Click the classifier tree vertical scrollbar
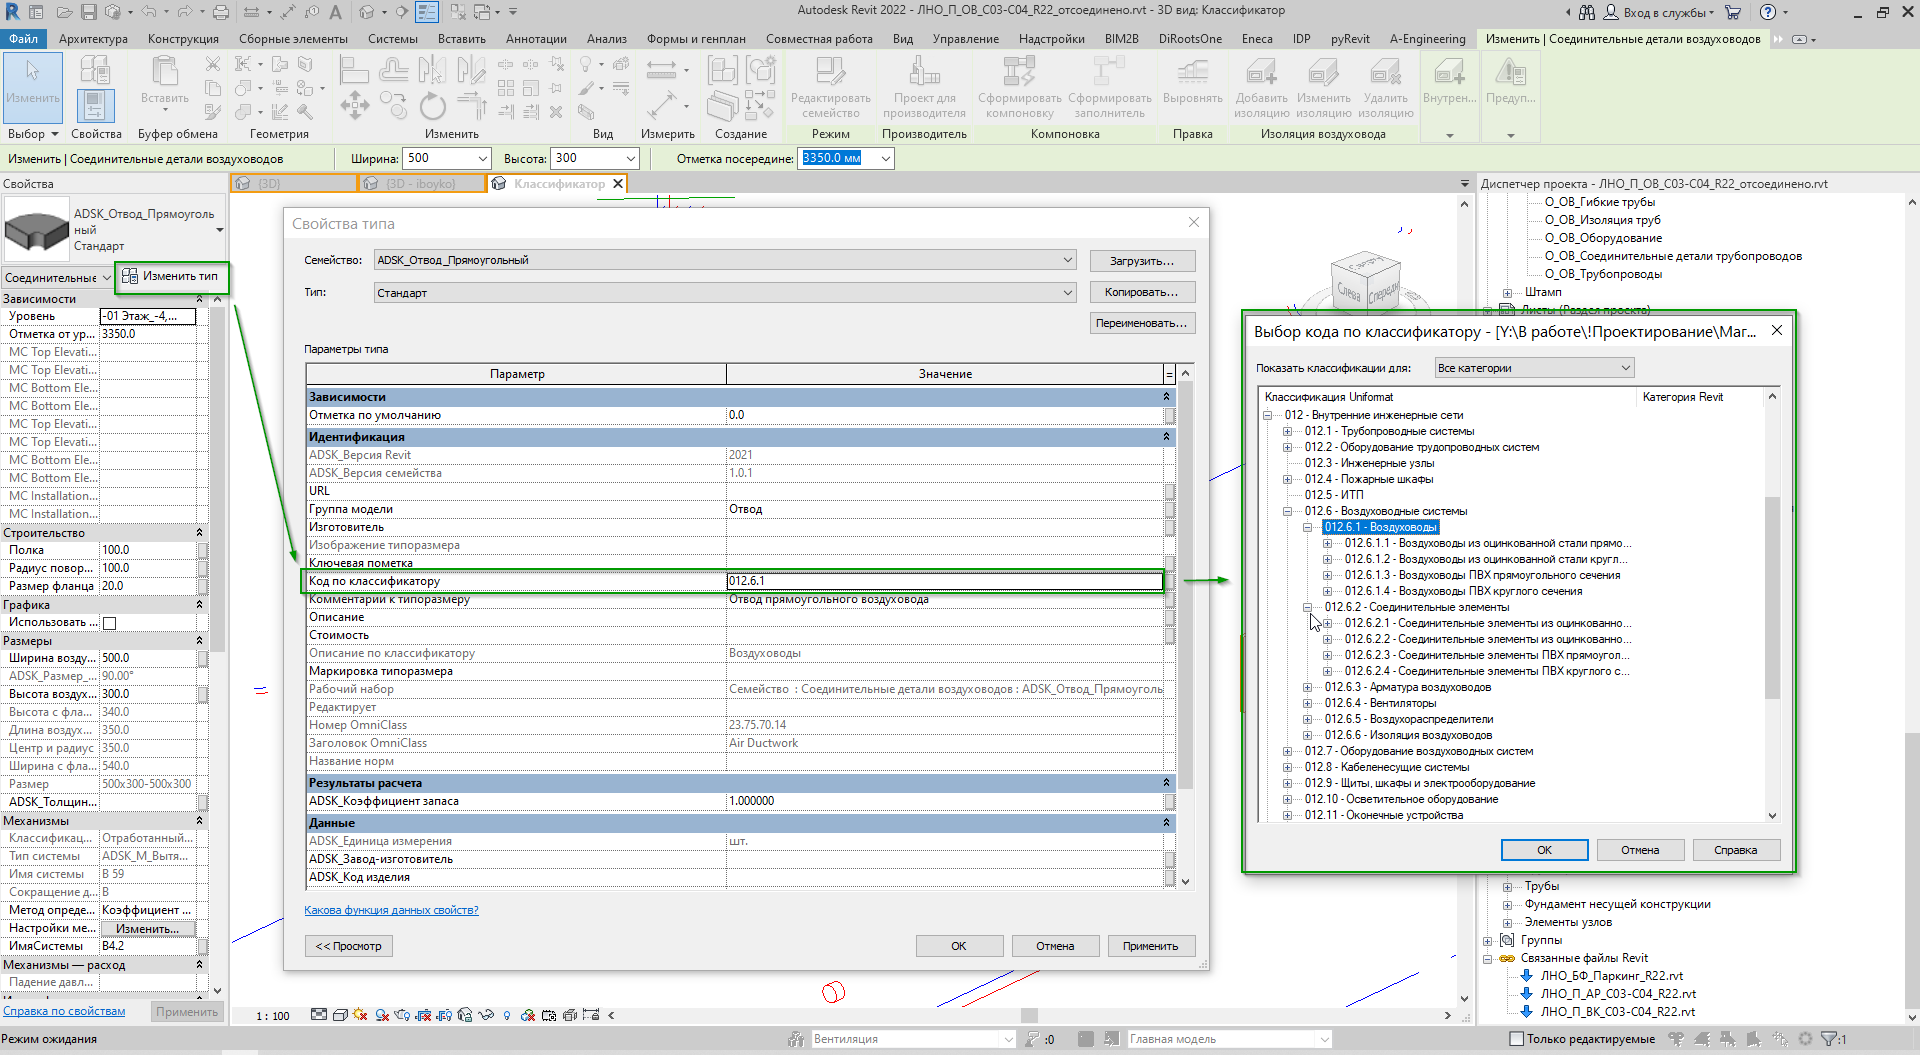The width and height of the screenshot is (1920, 1055). point(1773,597)
